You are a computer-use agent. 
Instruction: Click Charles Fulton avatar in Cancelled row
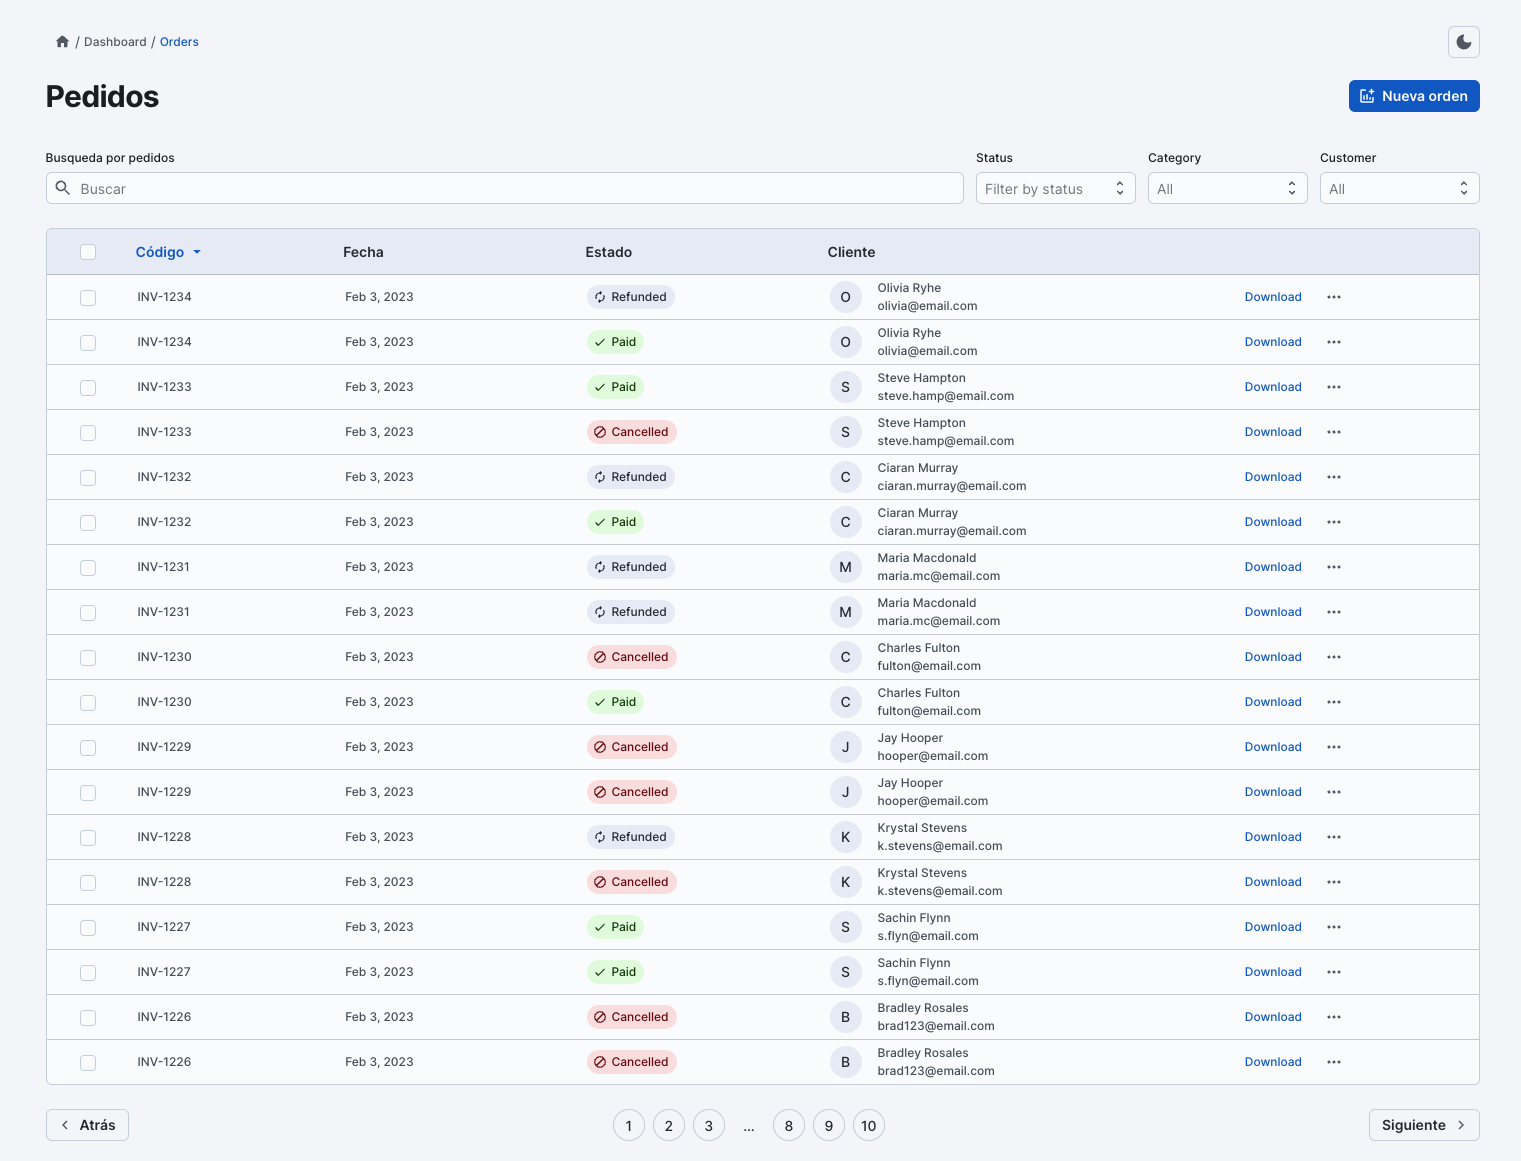click(x=845, y=657)
